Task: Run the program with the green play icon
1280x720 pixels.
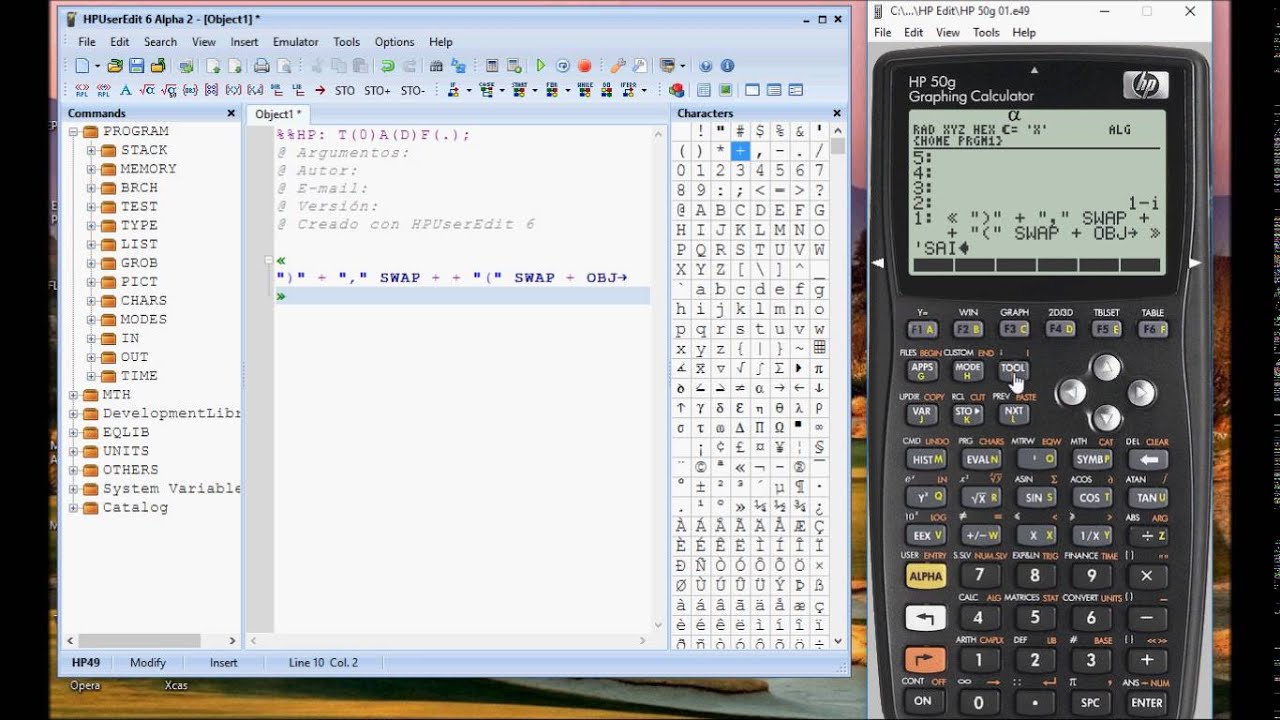Action: [541, 66]
